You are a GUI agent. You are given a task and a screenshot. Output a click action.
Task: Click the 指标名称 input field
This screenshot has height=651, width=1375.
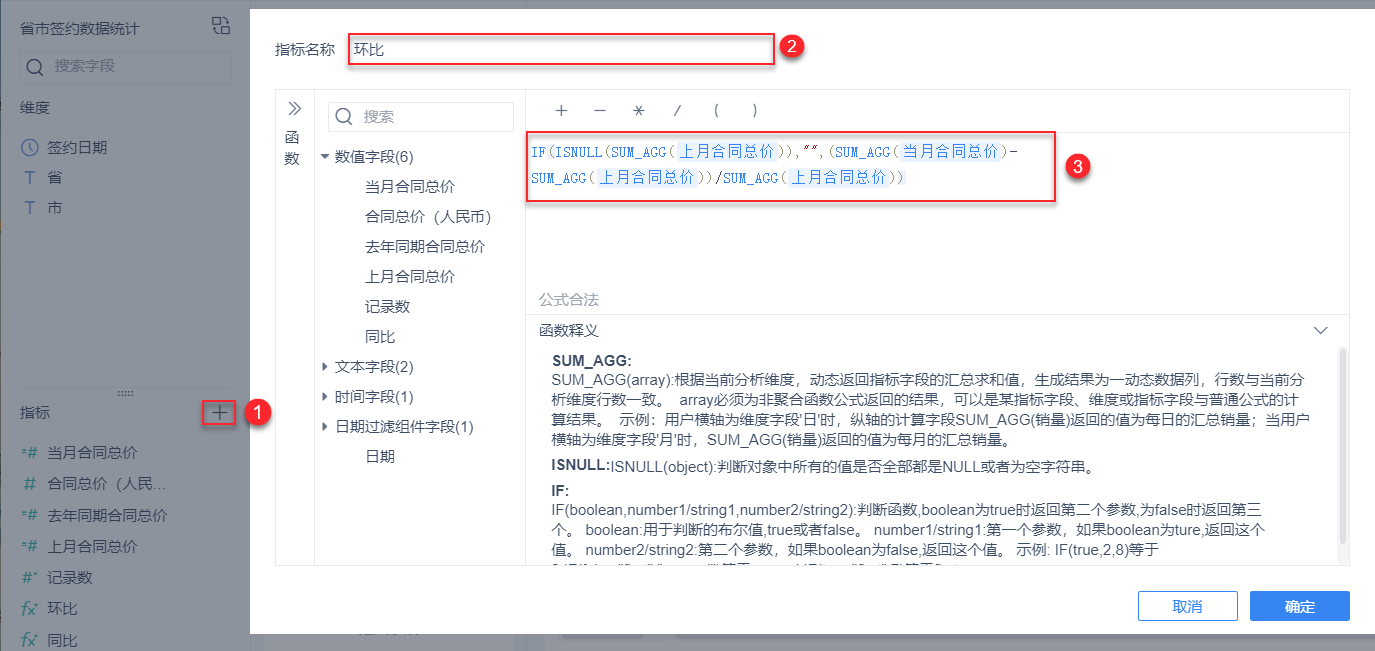[561, 49]
